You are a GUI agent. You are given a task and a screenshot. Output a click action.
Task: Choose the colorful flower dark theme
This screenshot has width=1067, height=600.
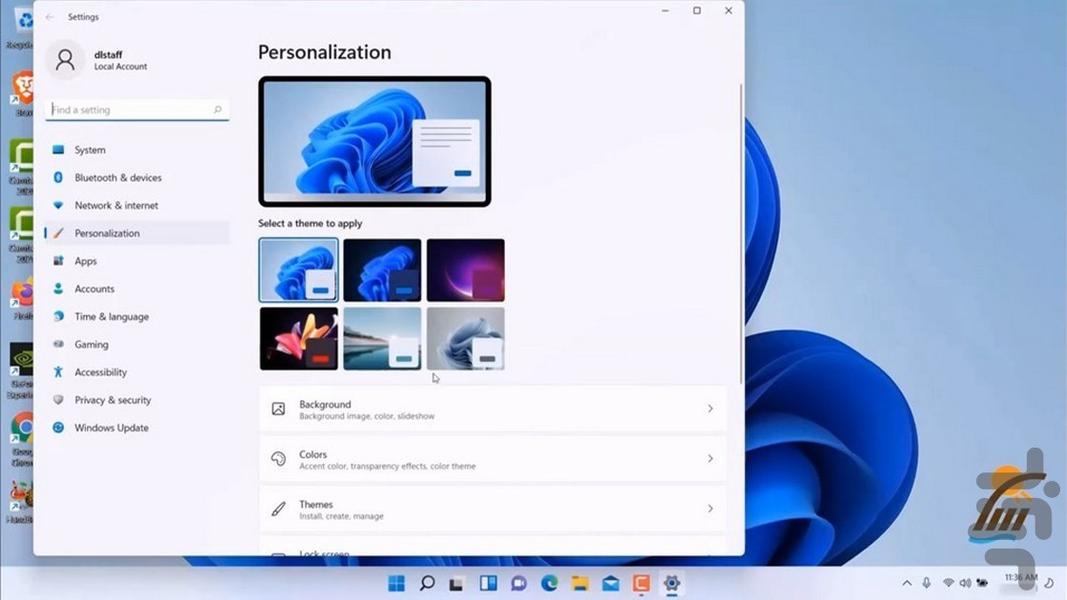[298, 339]
